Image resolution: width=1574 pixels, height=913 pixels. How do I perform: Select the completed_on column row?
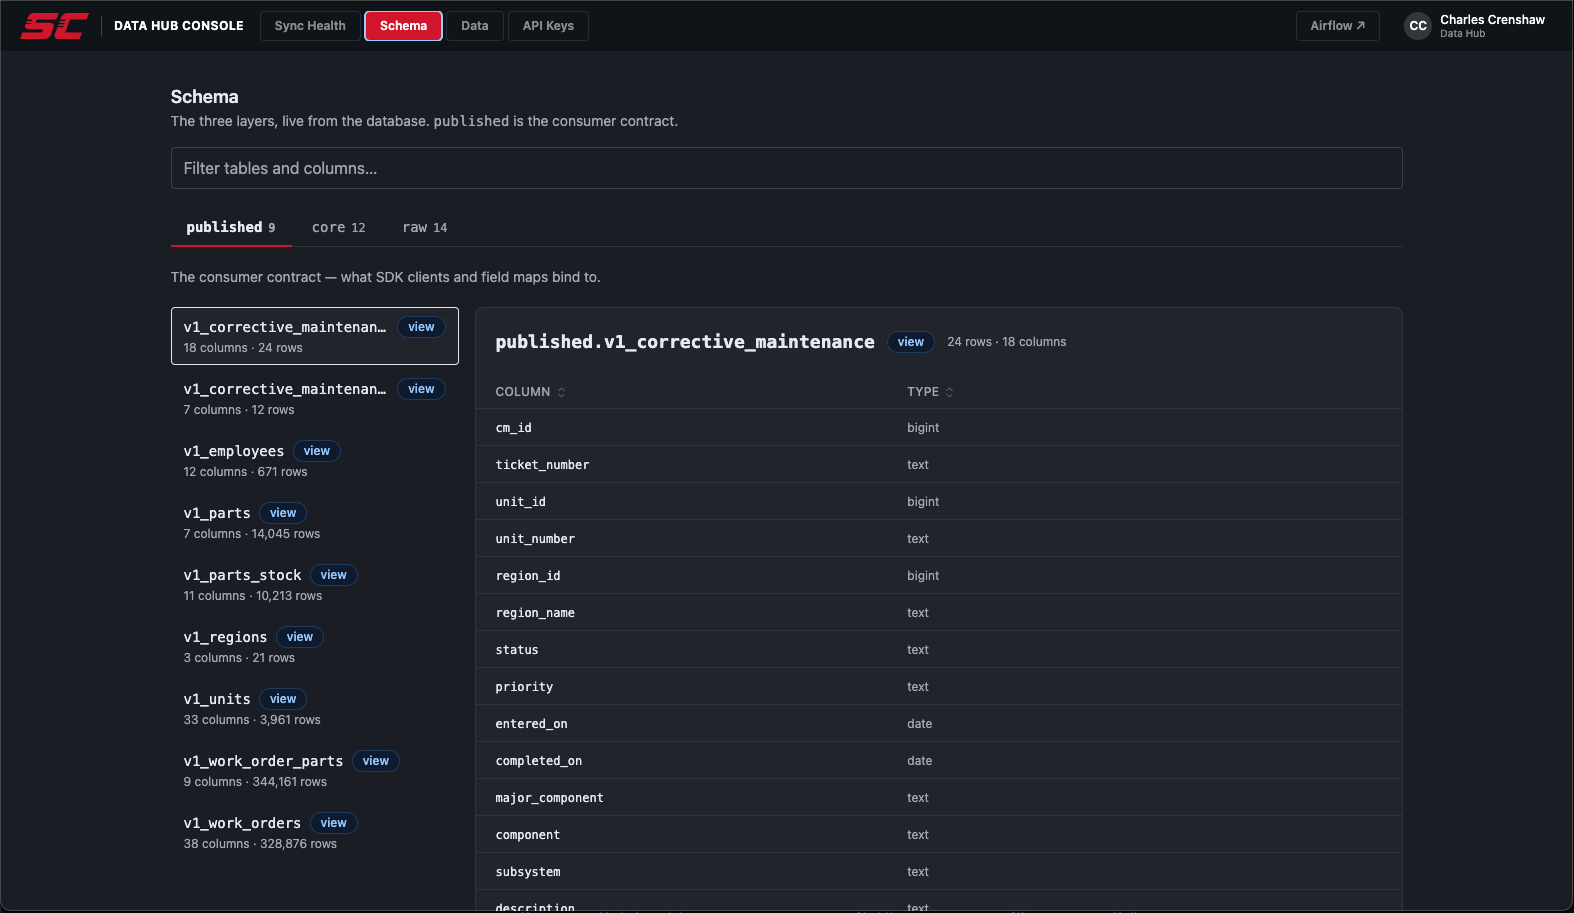(x=939, y=760)
